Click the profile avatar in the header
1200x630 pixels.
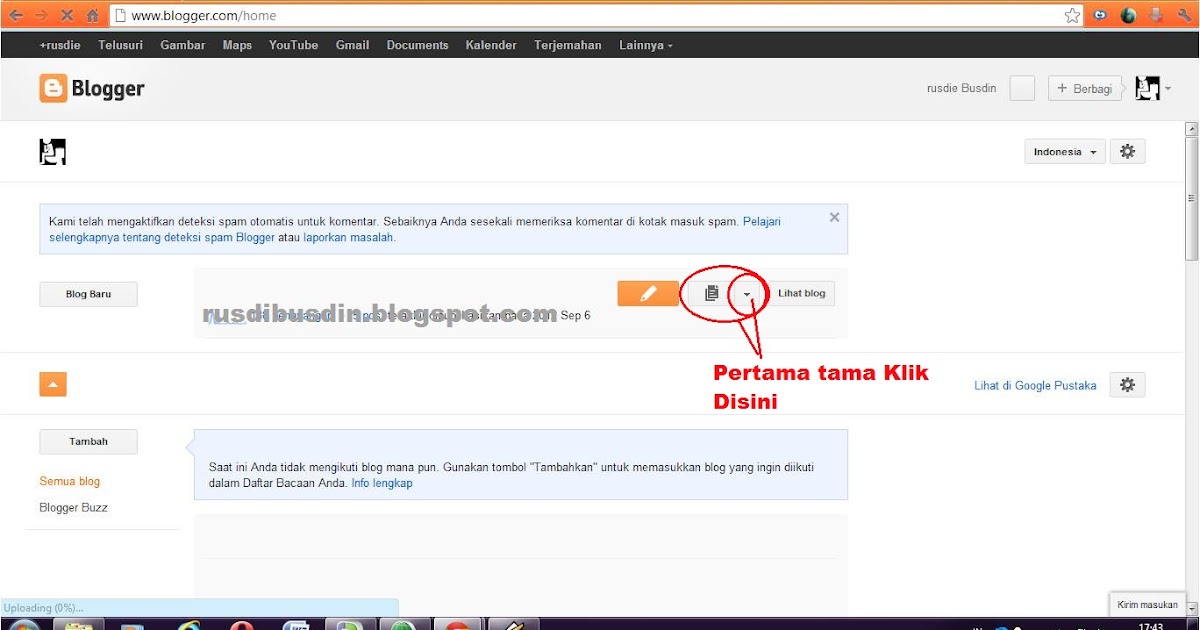click(x=1147, y=88)
